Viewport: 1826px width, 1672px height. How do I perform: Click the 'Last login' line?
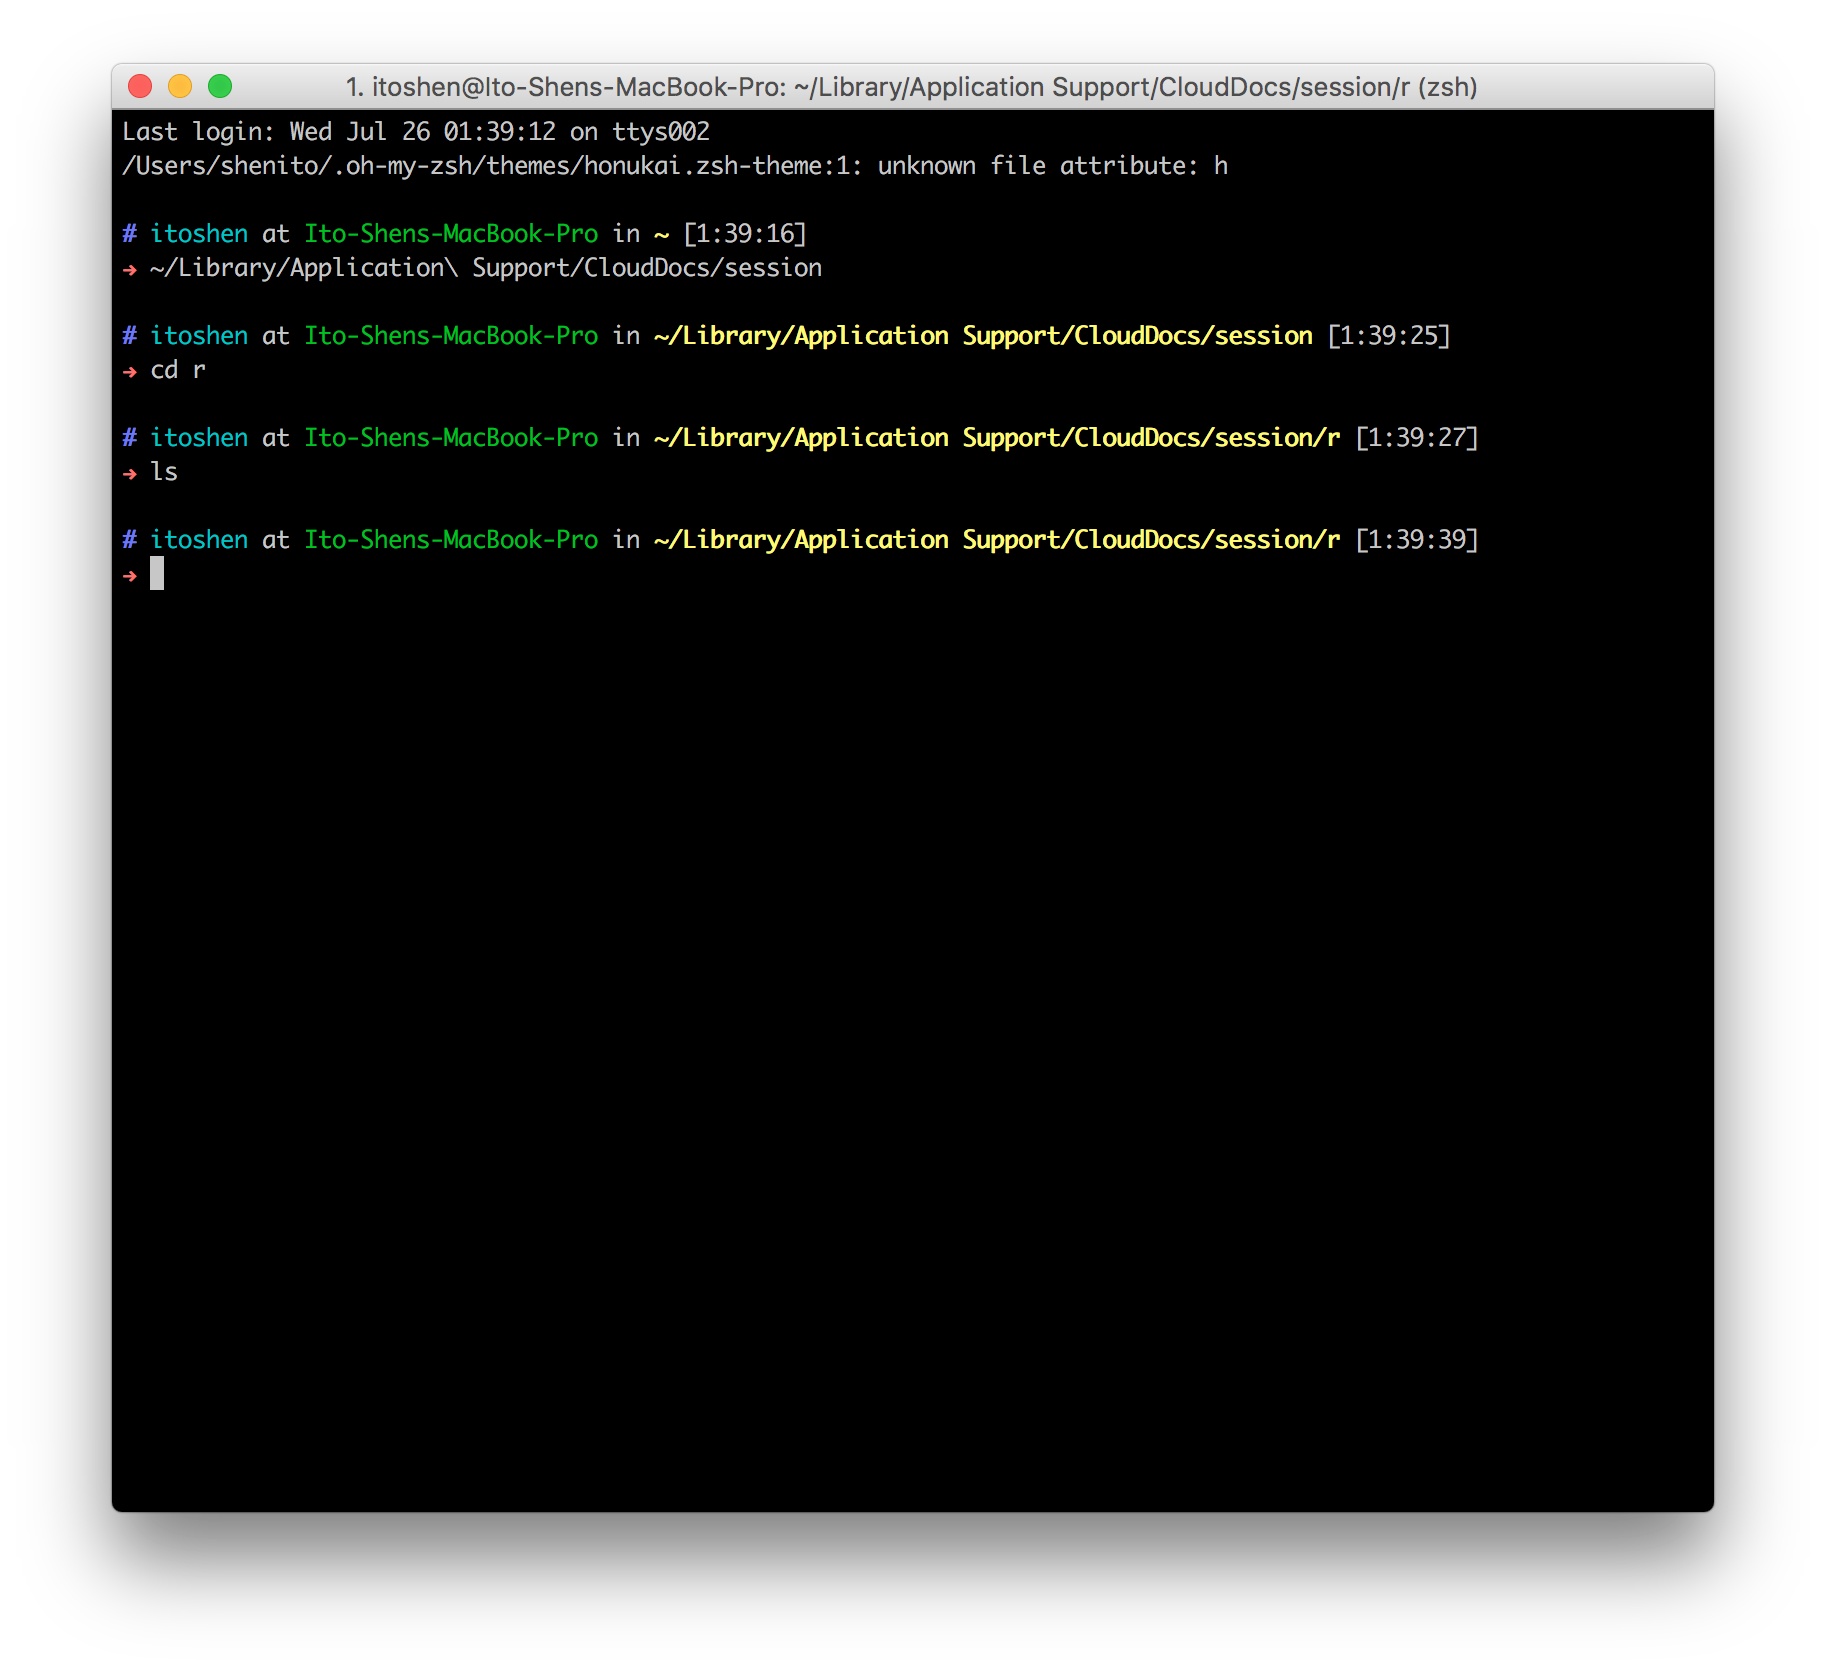(x=415, y=132)
